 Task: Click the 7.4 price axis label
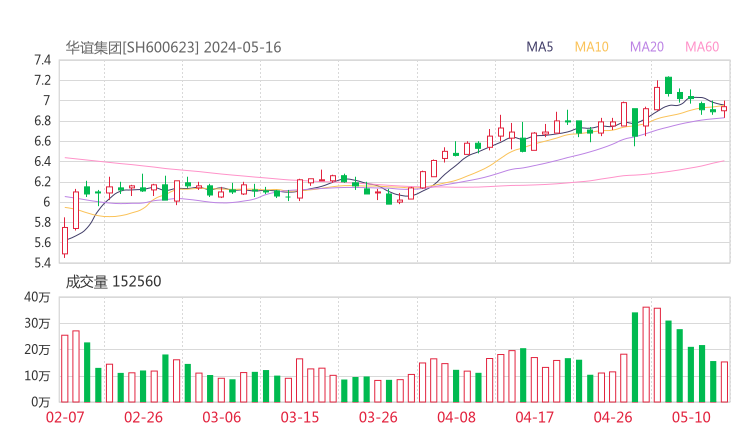[40, 60]
